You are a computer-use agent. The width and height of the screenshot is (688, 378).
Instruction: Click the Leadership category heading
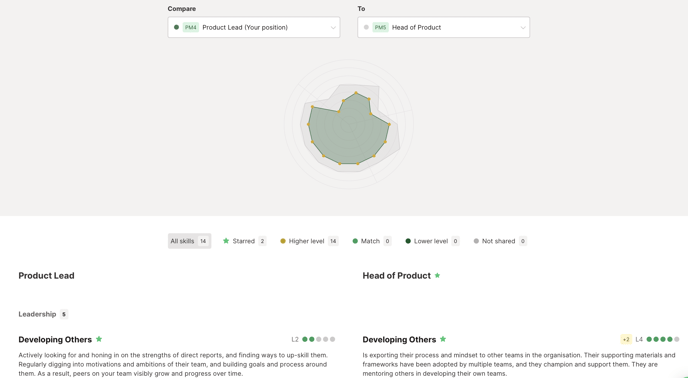pyautogui.click(x=37, y=314)
